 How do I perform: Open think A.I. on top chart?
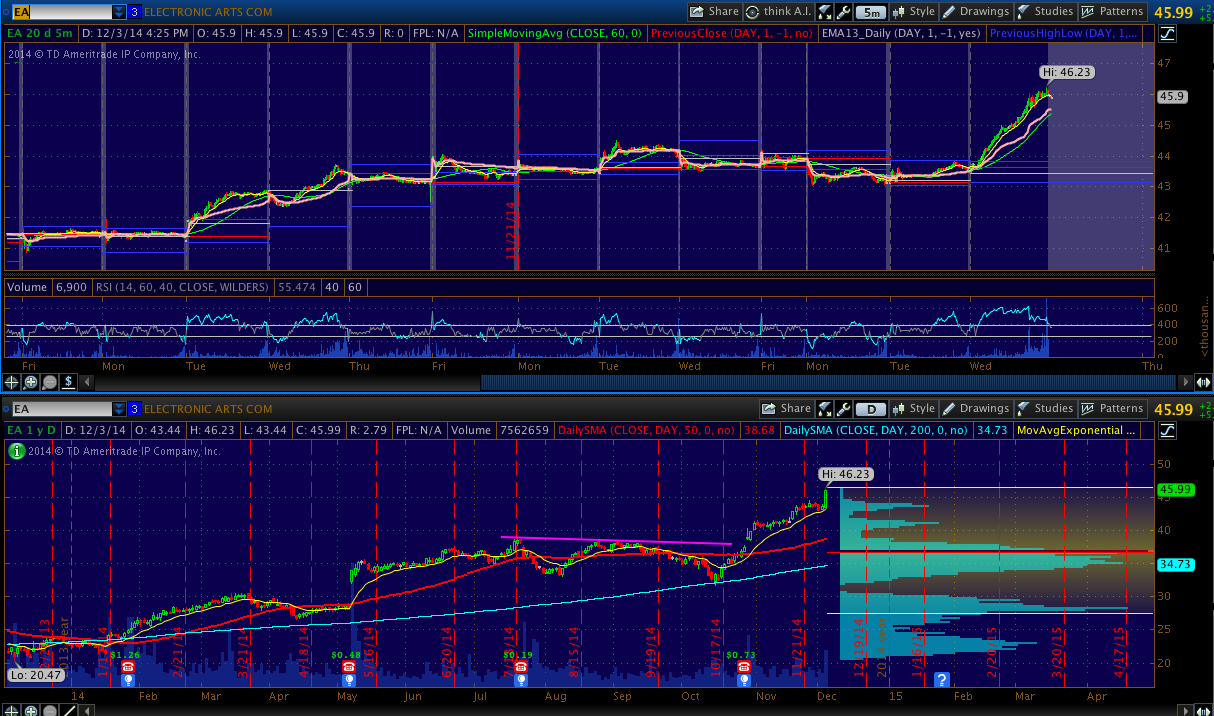780,12
